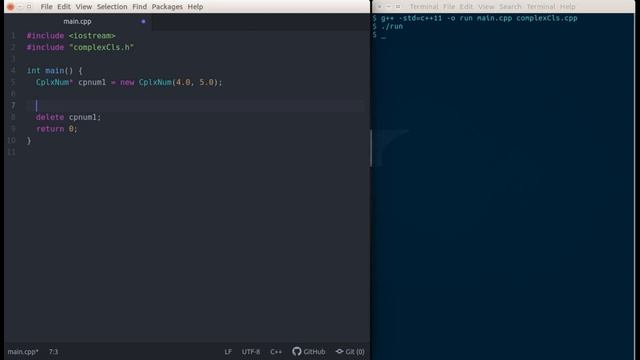Image resolution: width=640 pixels, height=360 pixels.
Task: Click the 'int main() {' line
Action: tap(54, 71)
